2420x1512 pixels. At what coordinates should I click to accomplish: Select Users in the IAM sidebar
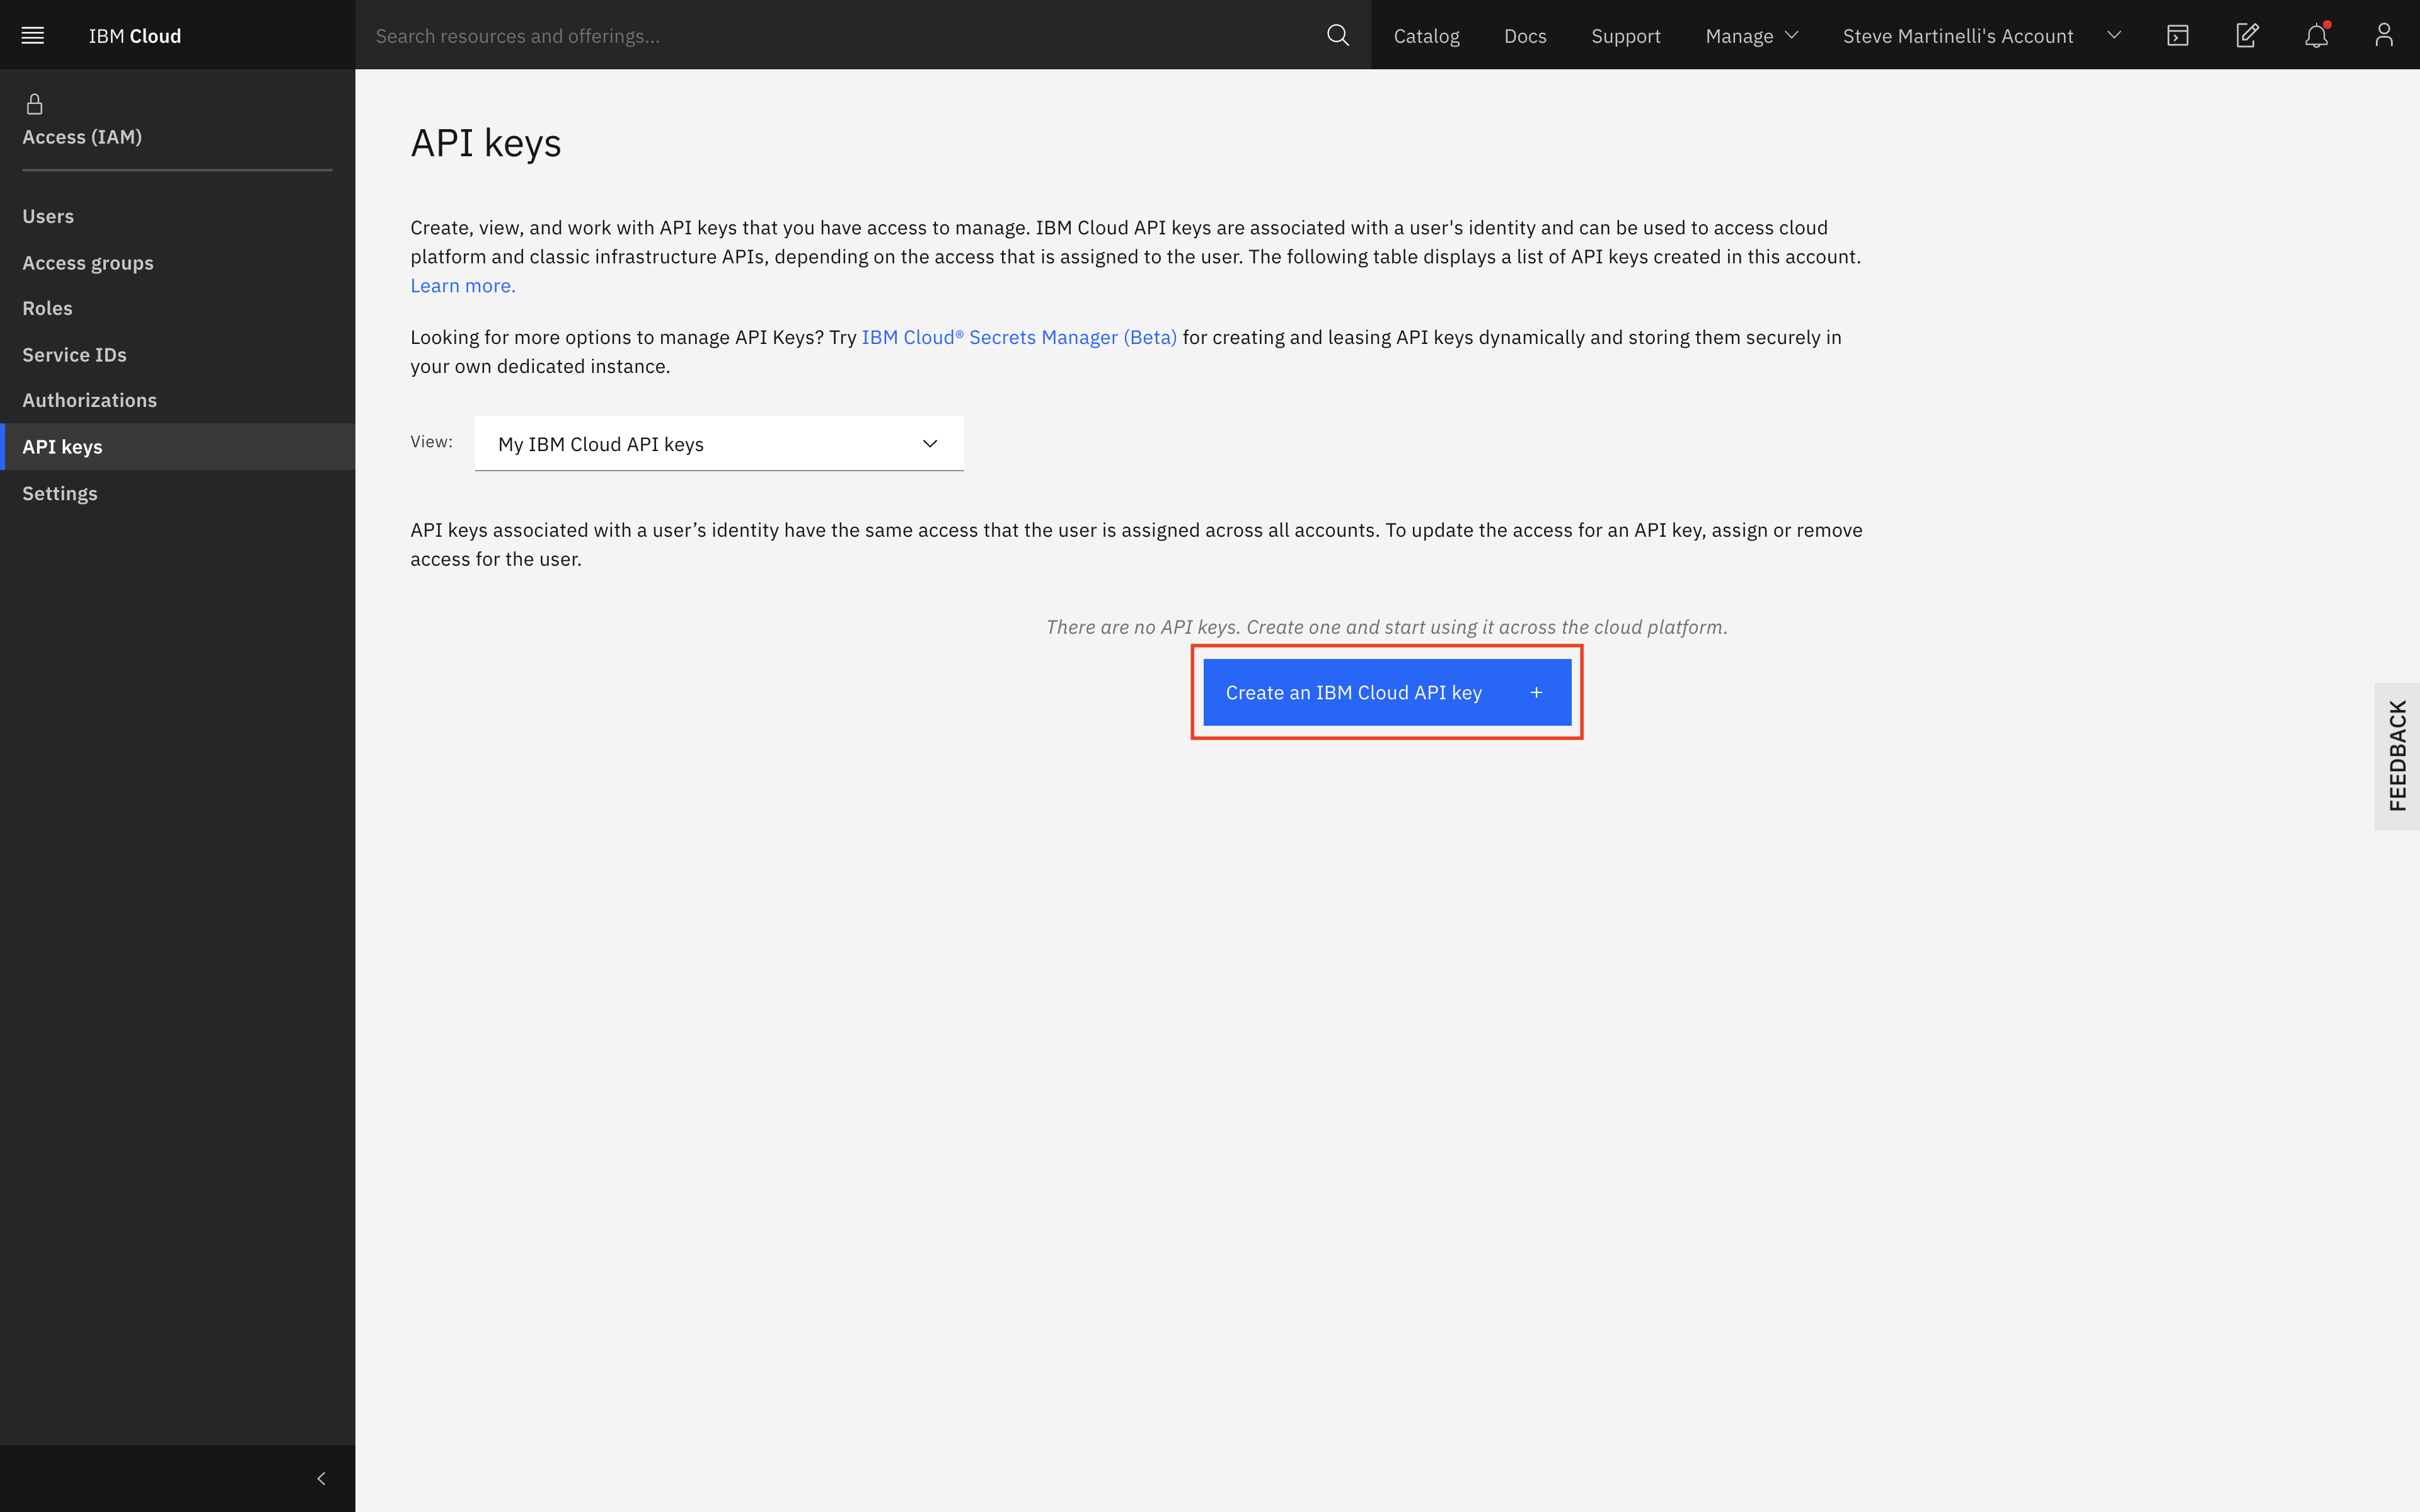click(x=48, y=216)
